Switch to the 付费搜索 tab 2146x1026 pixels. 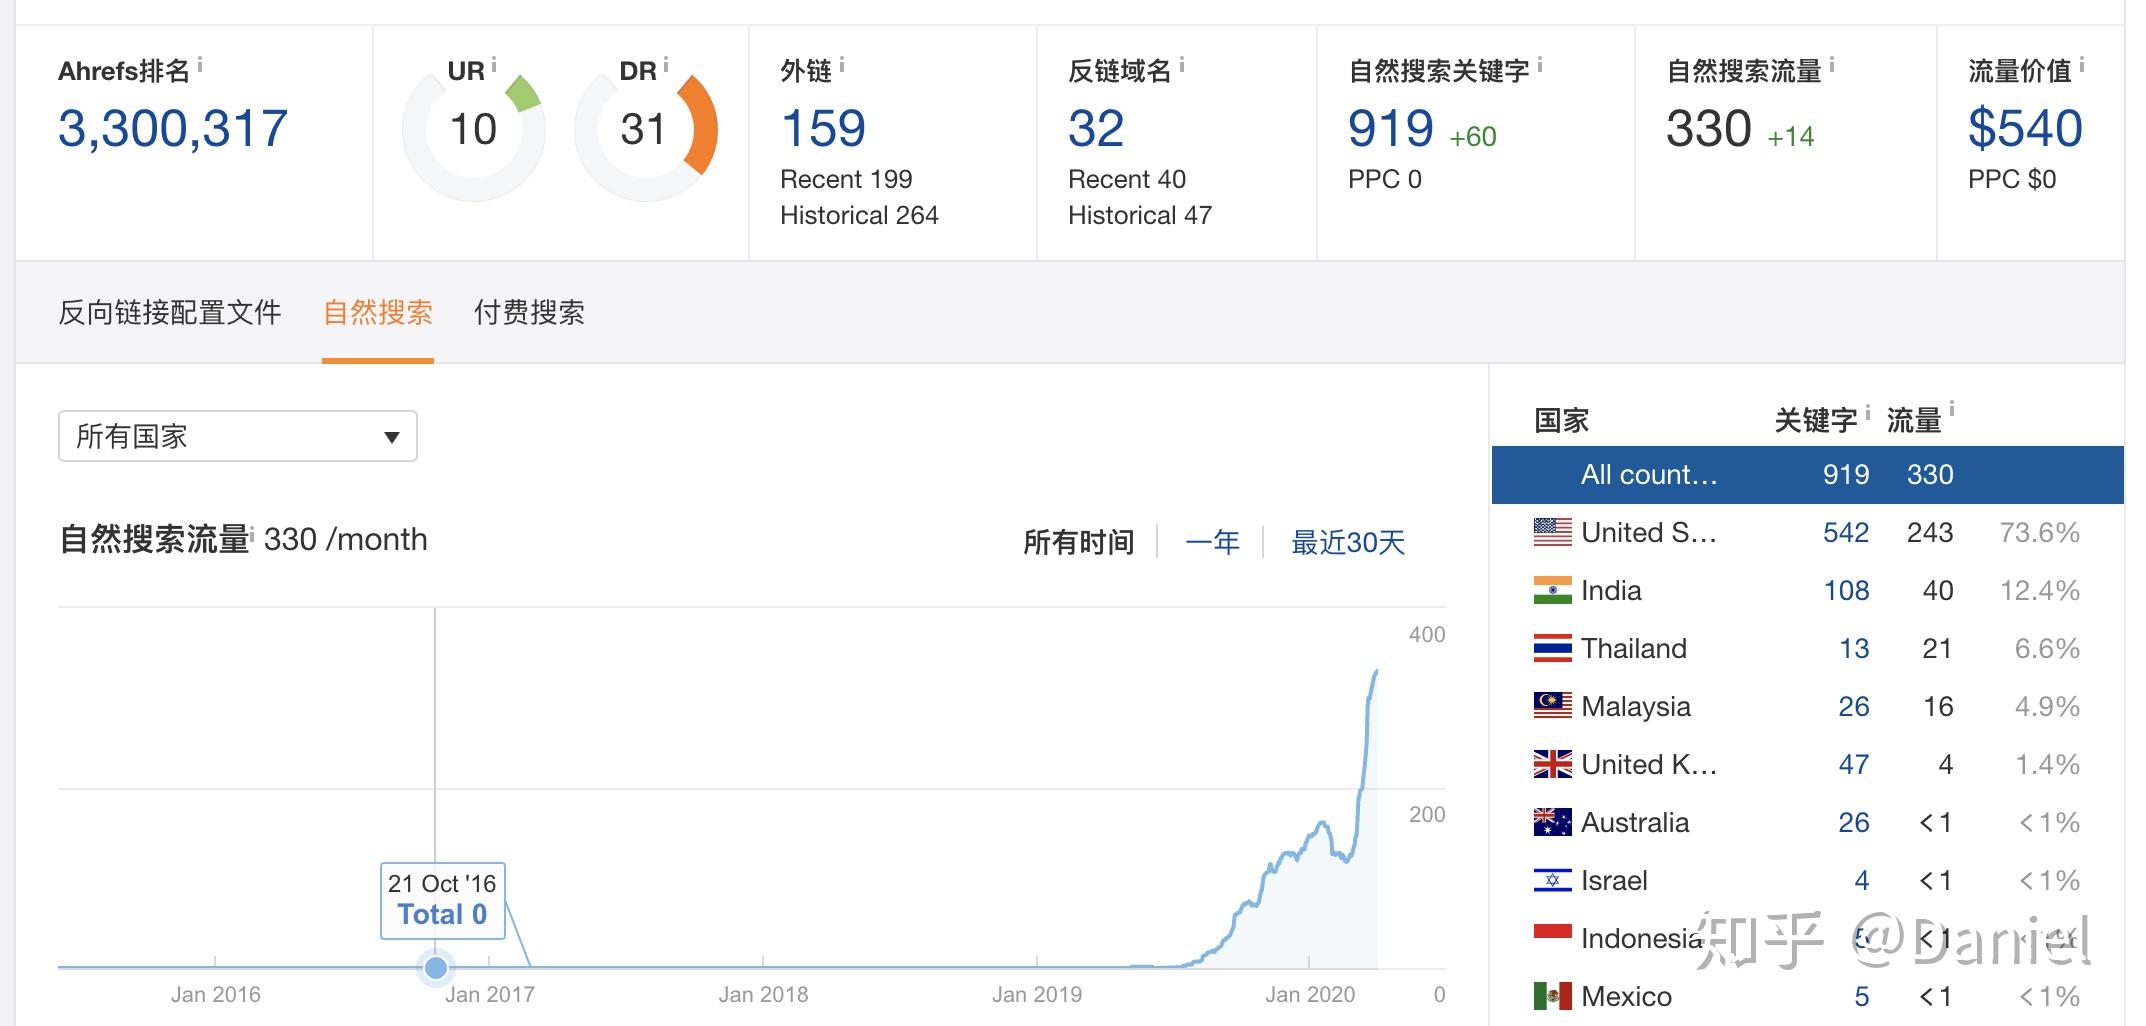[530, 313]
